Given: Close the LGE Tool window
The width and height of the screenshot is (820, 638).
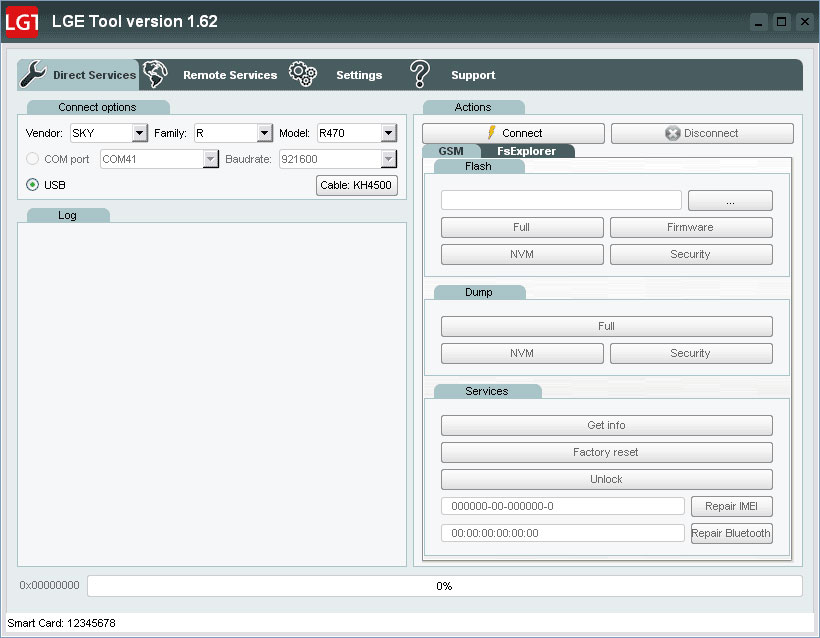Looking at the screenshot, I should 805,22.
